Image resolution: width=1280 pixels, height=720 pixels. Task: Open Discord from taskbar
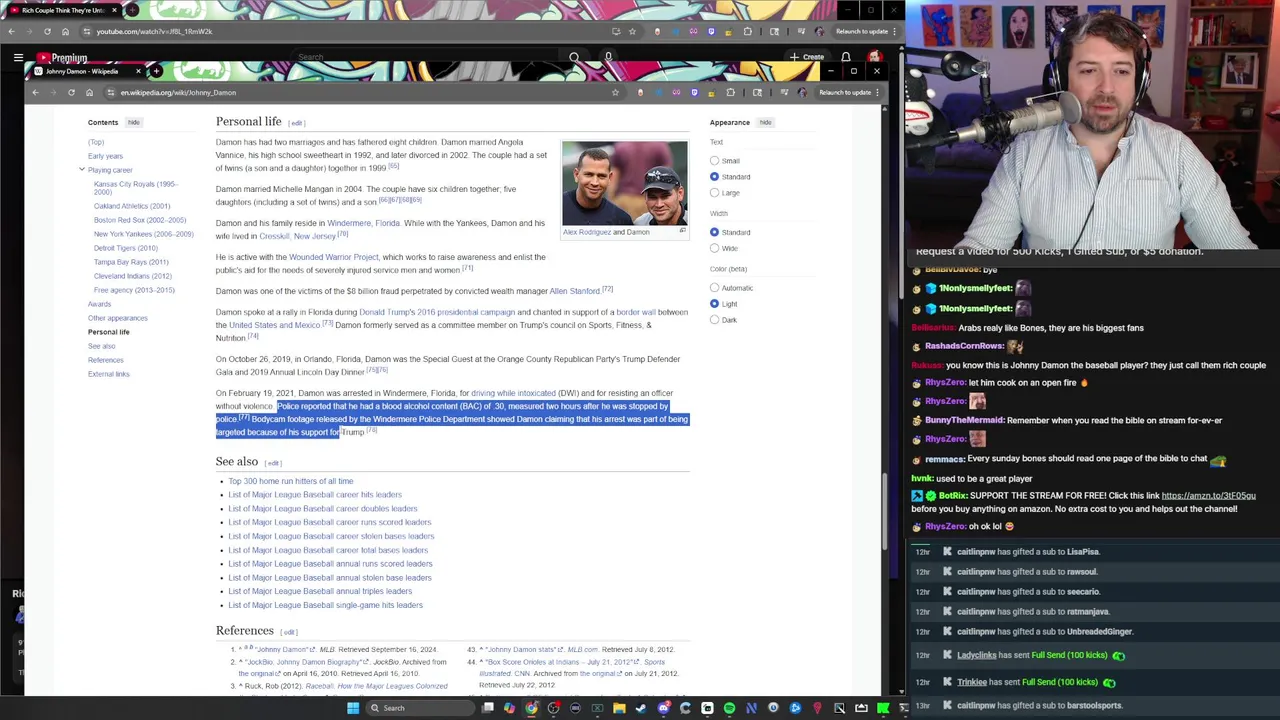[663, 708]
